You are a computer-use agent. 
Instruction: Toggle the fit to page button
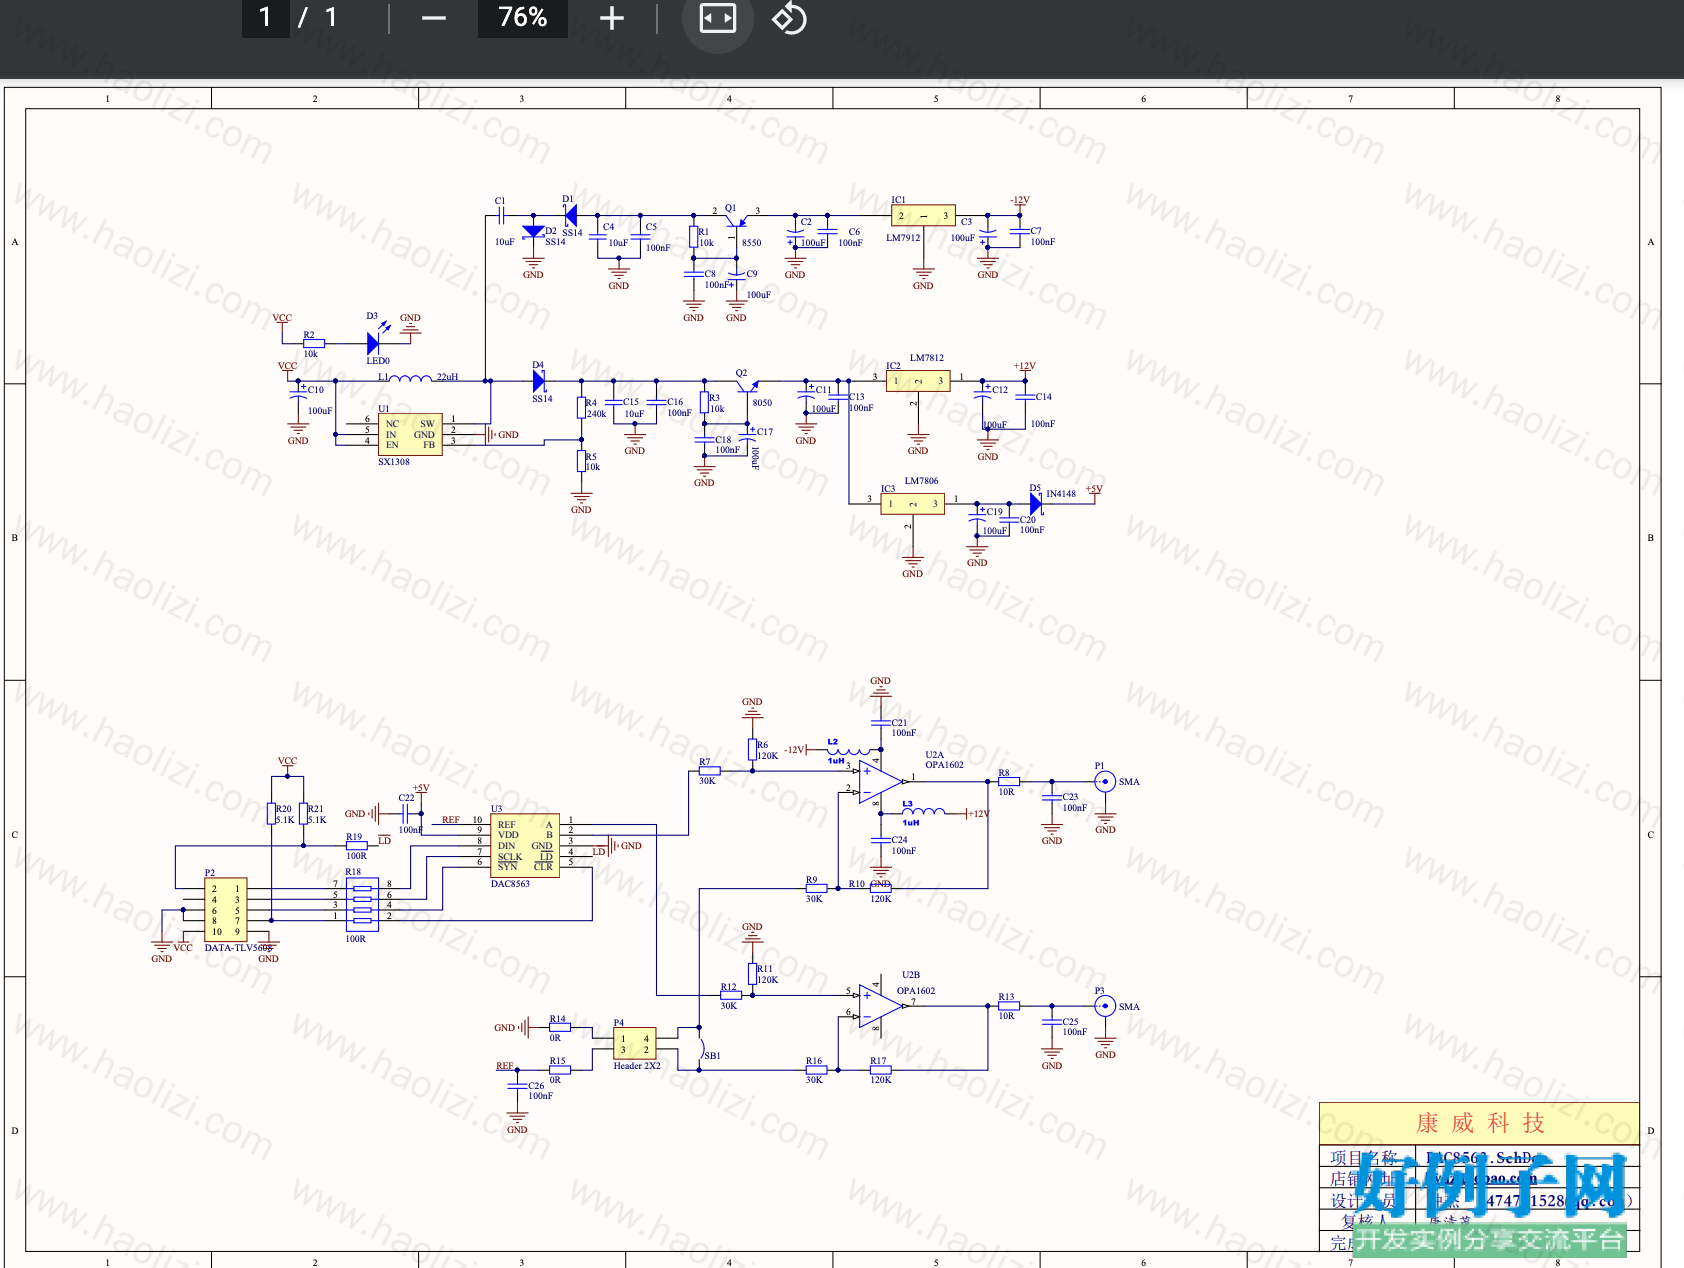point(718,18)
